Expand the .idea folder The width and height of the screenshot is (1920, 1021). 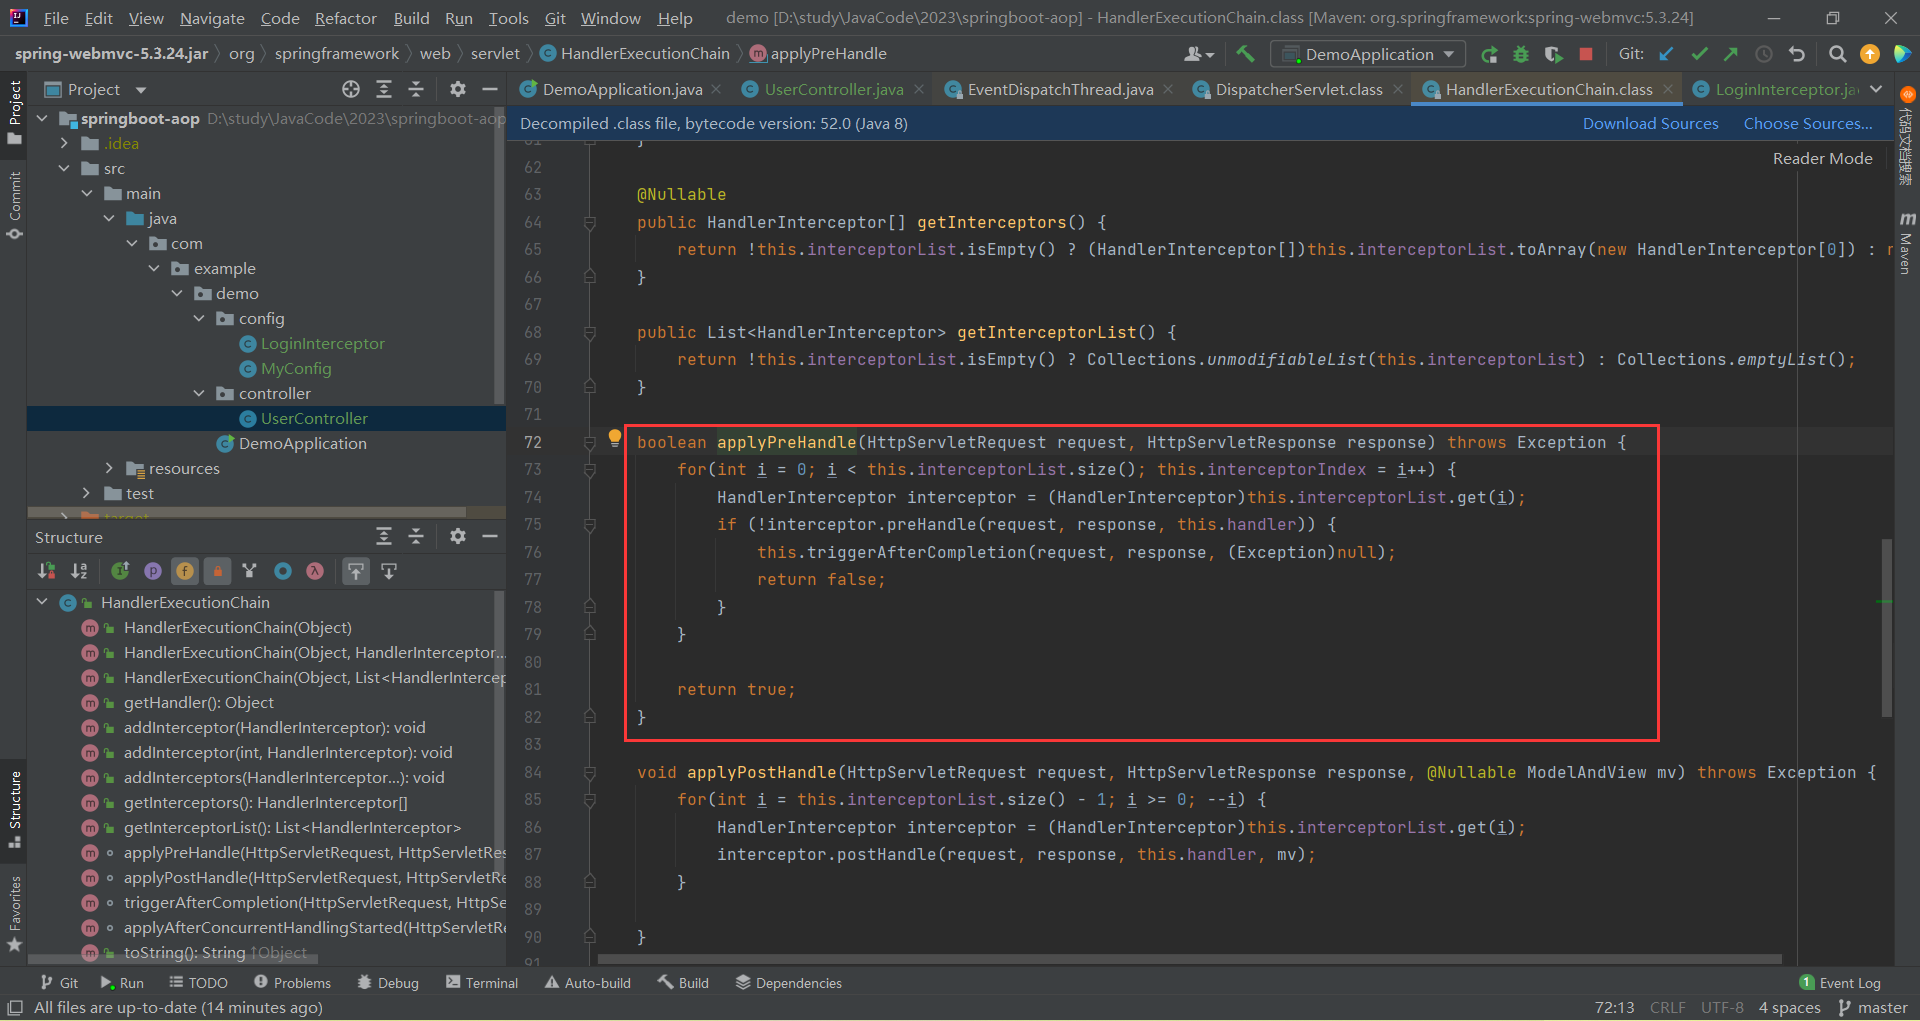coord(64,143)
